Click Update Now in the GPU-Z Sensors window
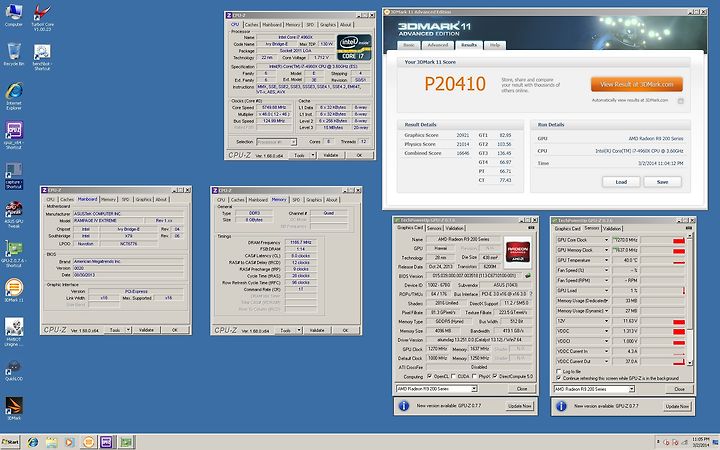The height and width of the screenshot is (450, 720). [x=677, y=406]
